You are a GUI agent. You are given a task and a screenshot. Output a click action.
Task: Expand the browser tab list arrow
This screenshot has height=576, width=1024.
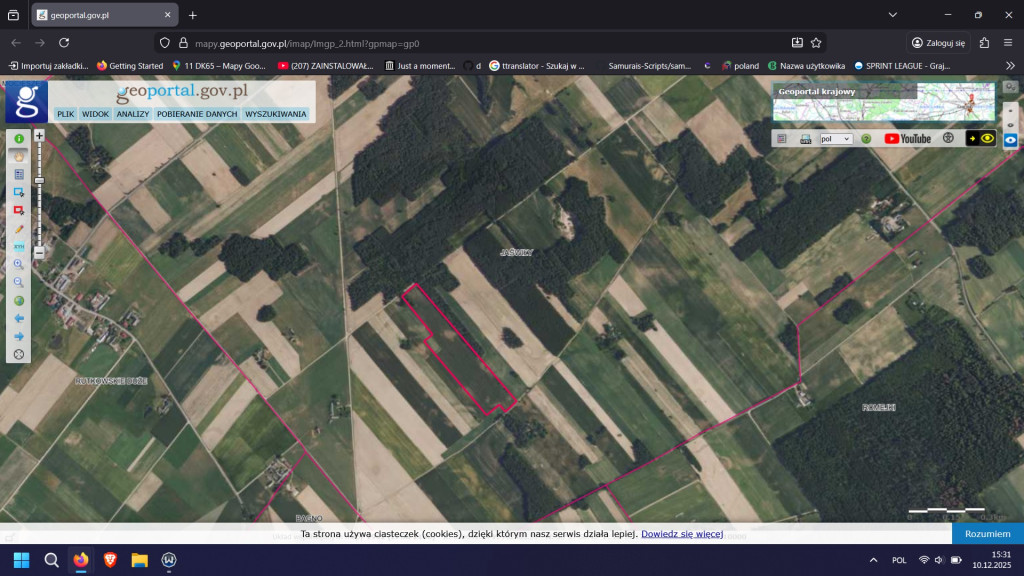13,15
